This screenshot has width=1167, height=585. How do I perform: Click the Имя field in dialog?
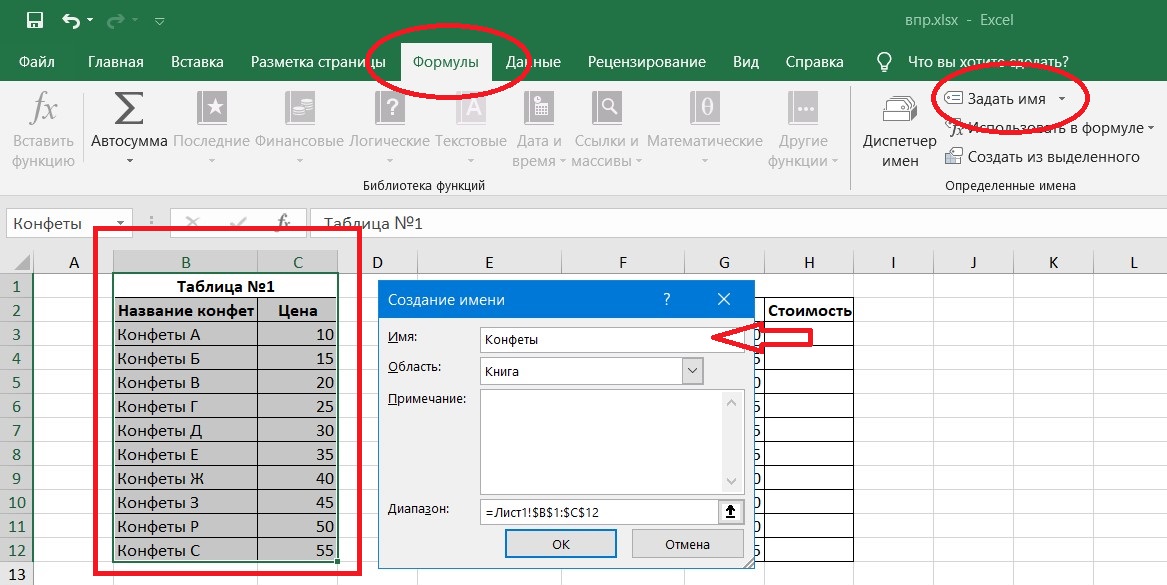[x=612, y=339]
